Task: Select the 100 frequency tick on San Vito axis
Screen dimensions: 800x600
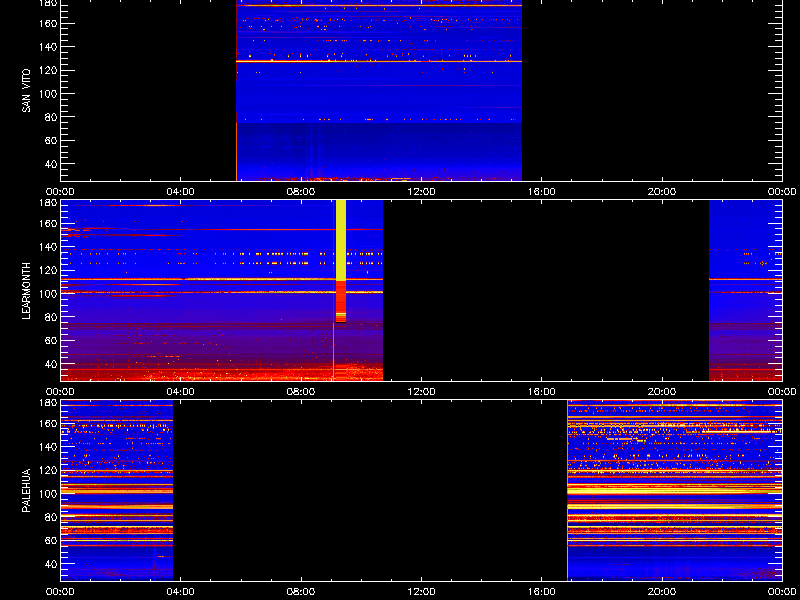Action: 48,94
